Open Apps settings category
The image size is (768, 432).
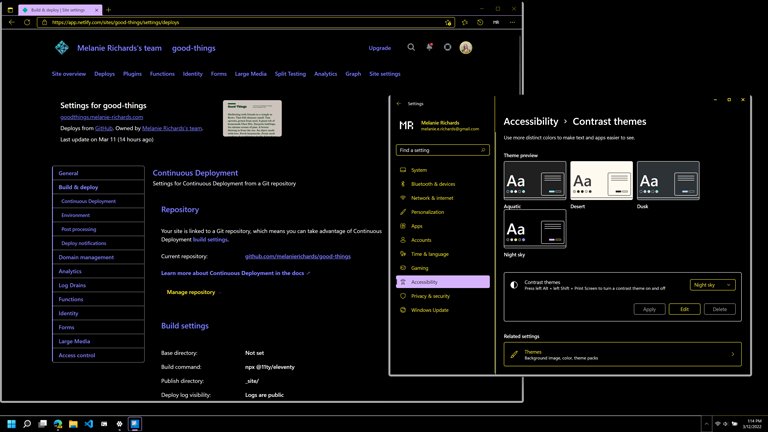[442, 226]
